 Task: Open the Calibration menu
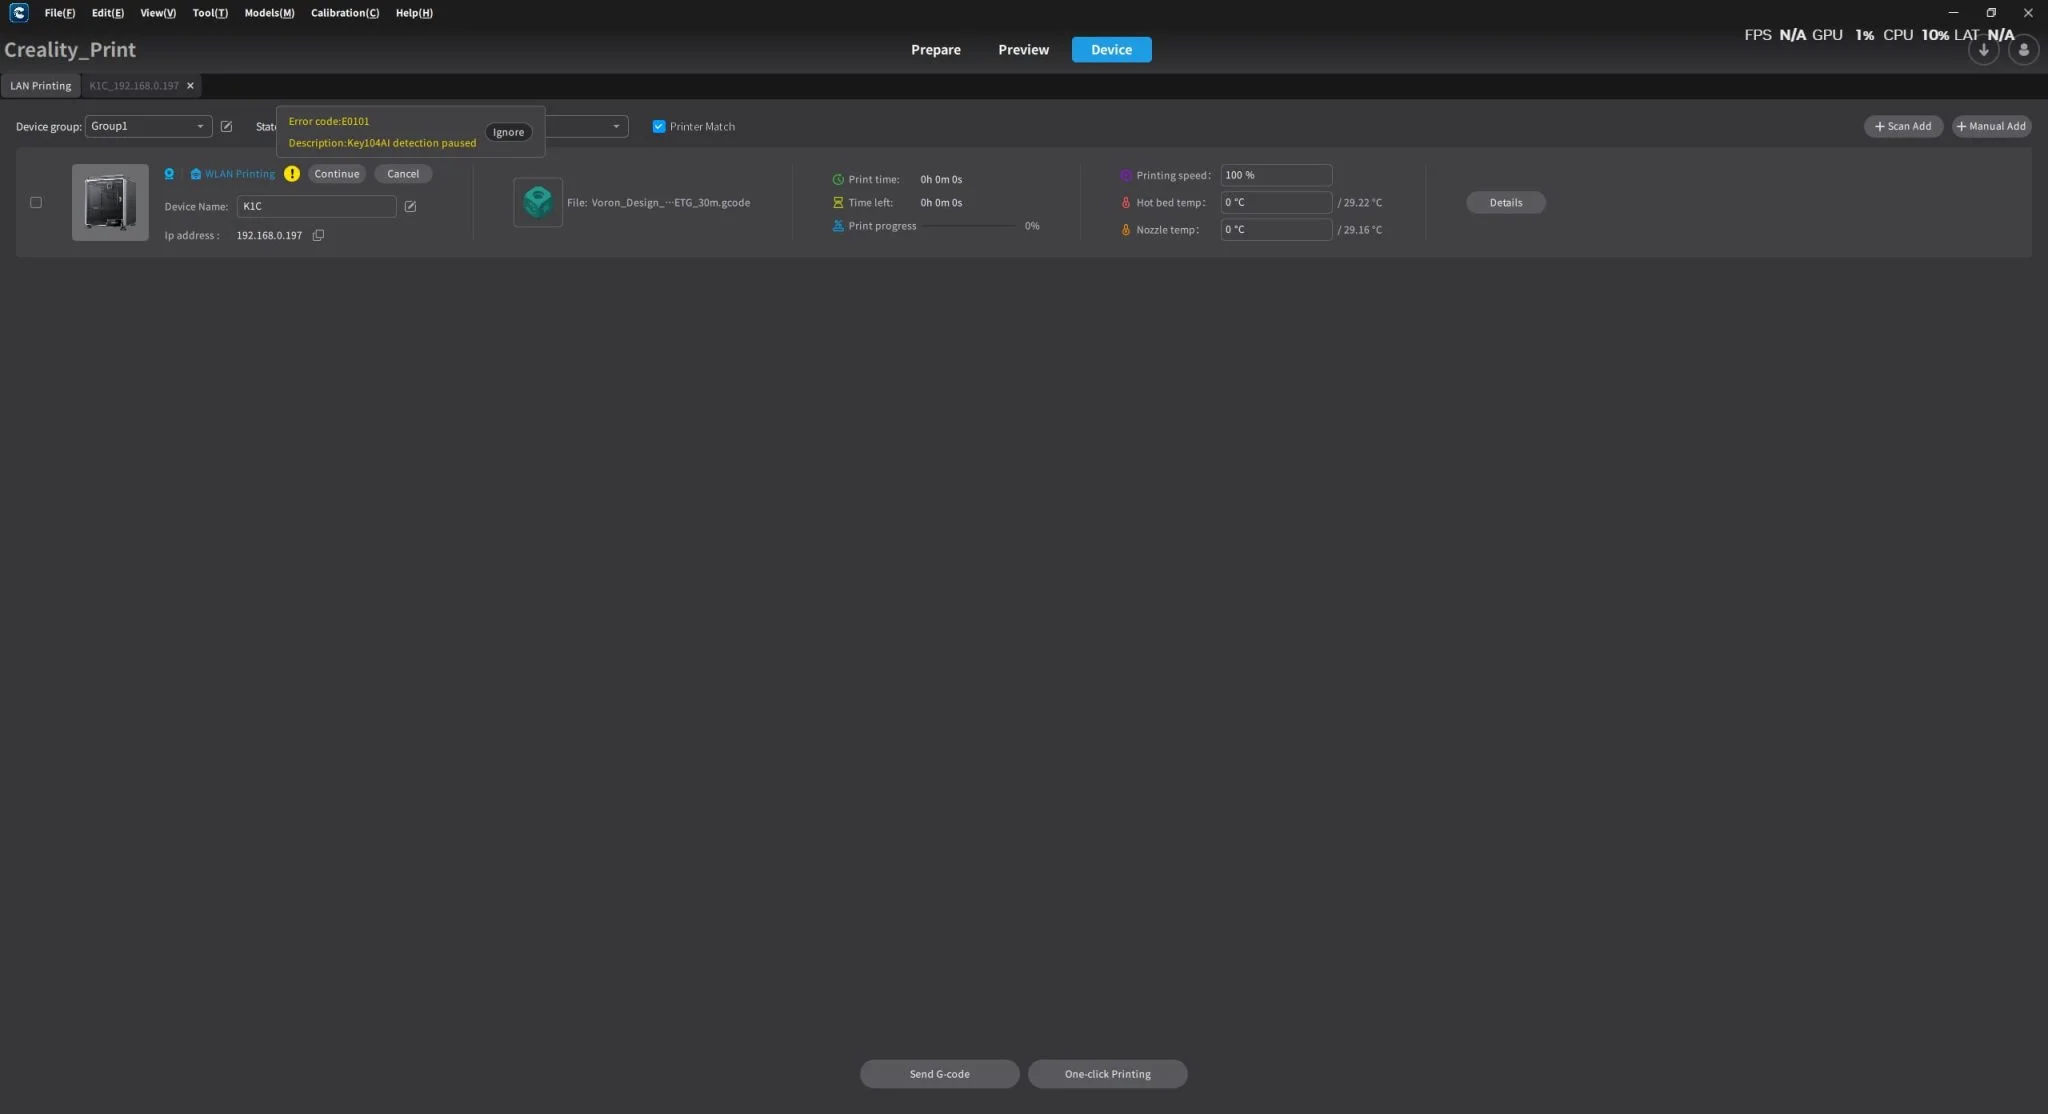[344, 13]
